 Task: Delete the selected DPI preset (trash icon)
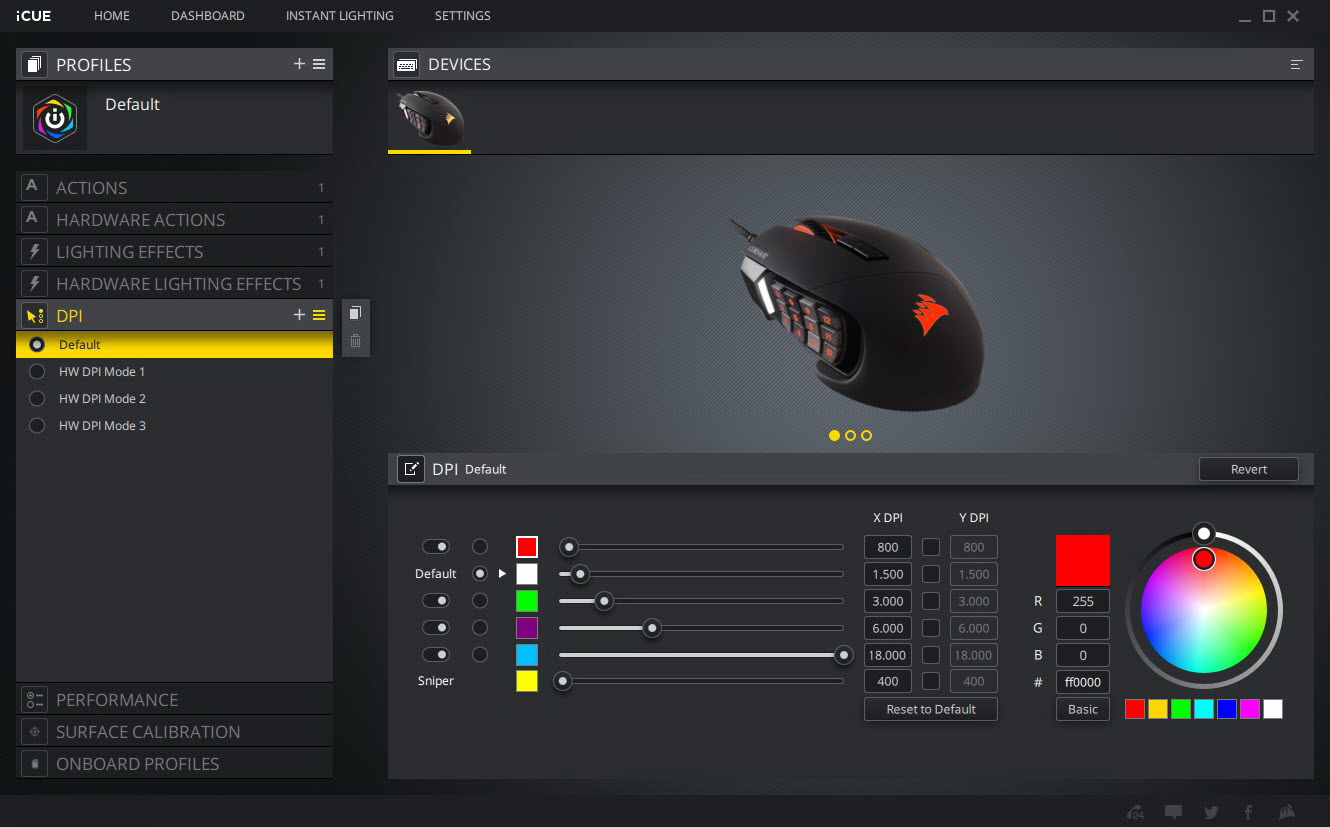(355, 341)
